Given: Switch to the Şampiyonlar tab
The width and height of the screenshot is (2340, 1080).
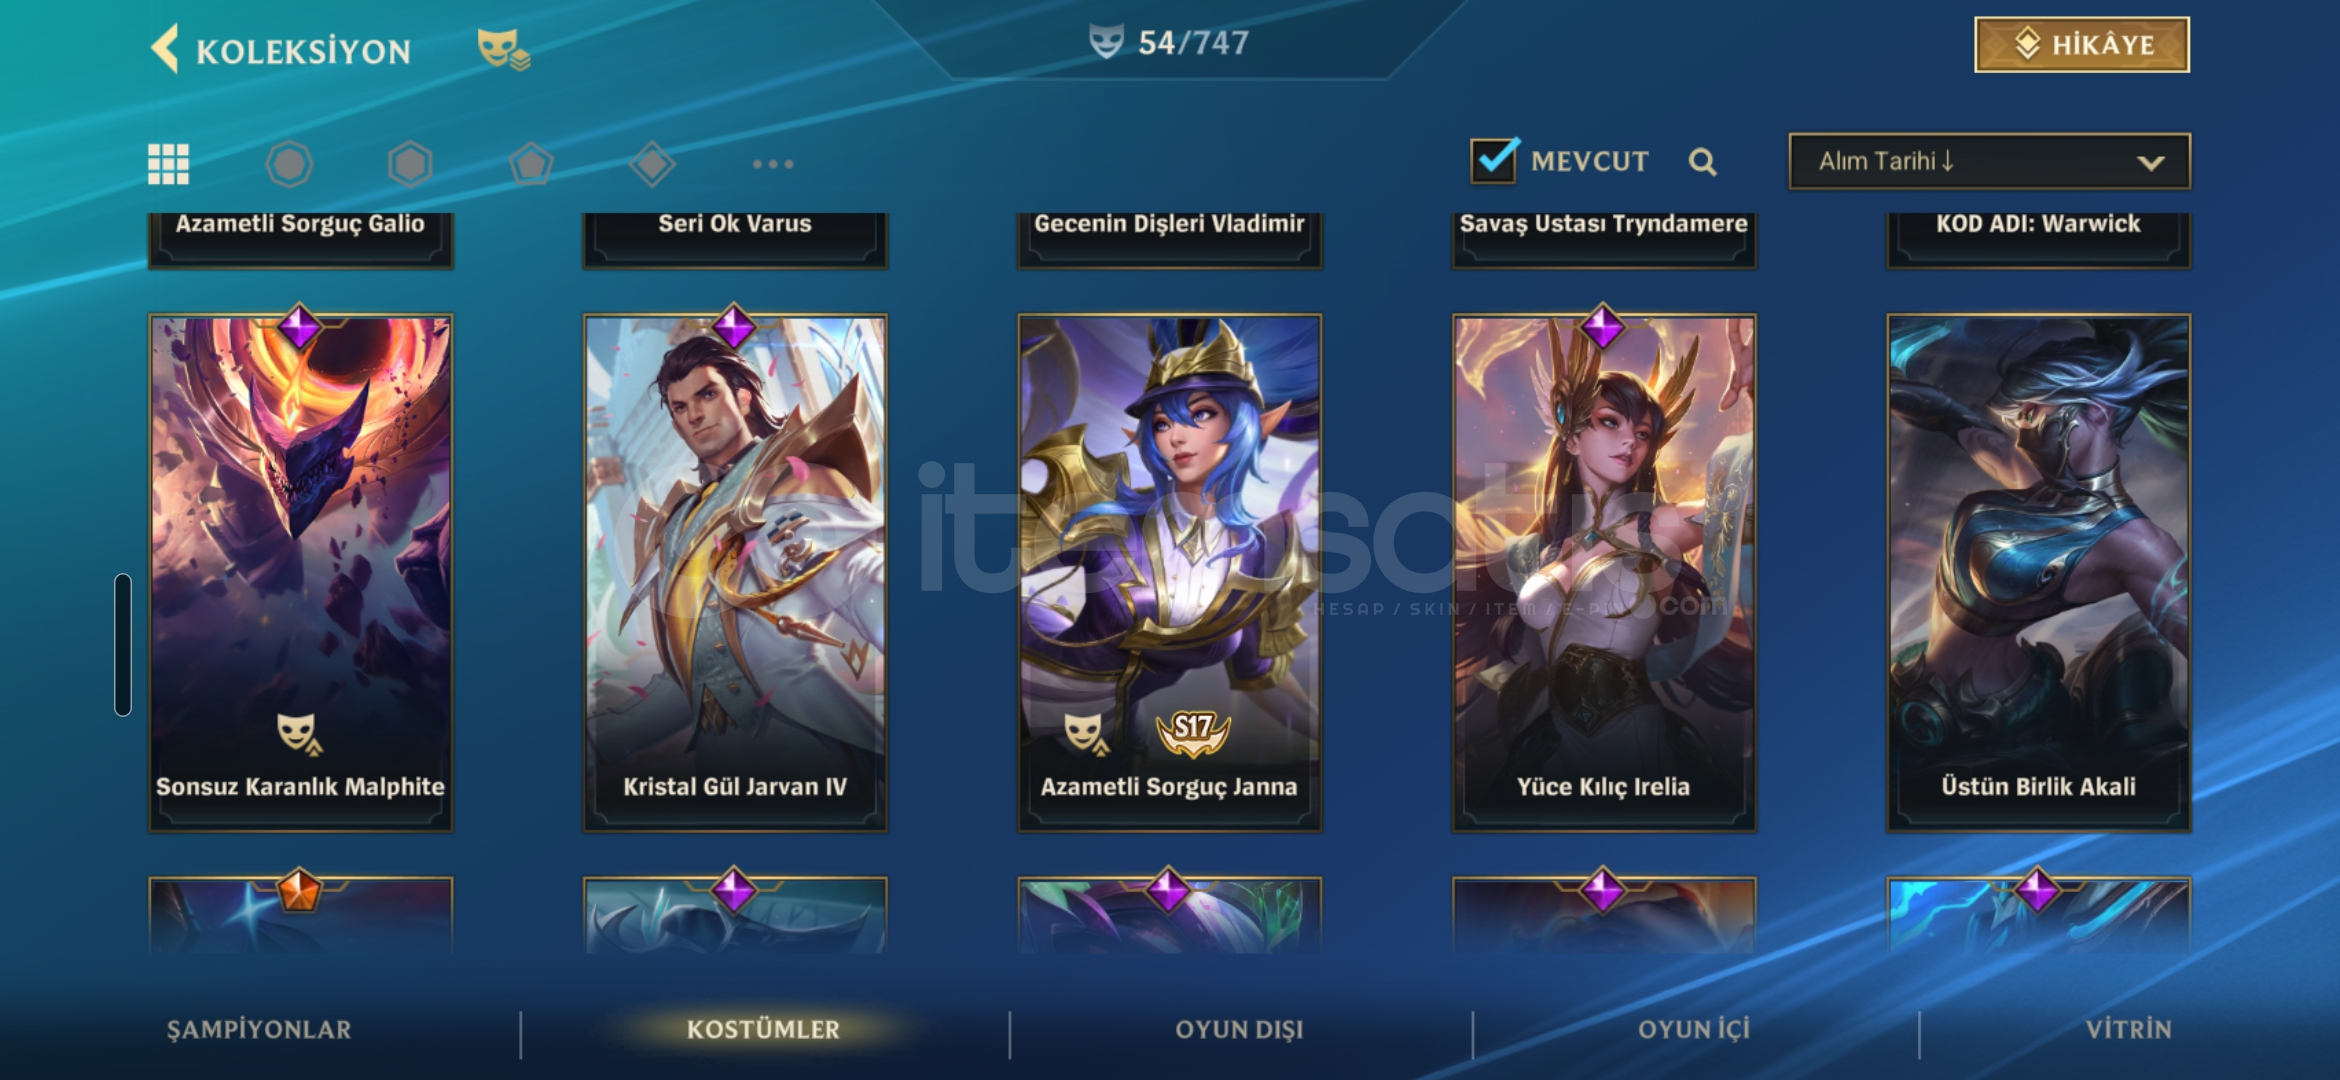Looking at the screenshot, I should [x=259, y=1030].
